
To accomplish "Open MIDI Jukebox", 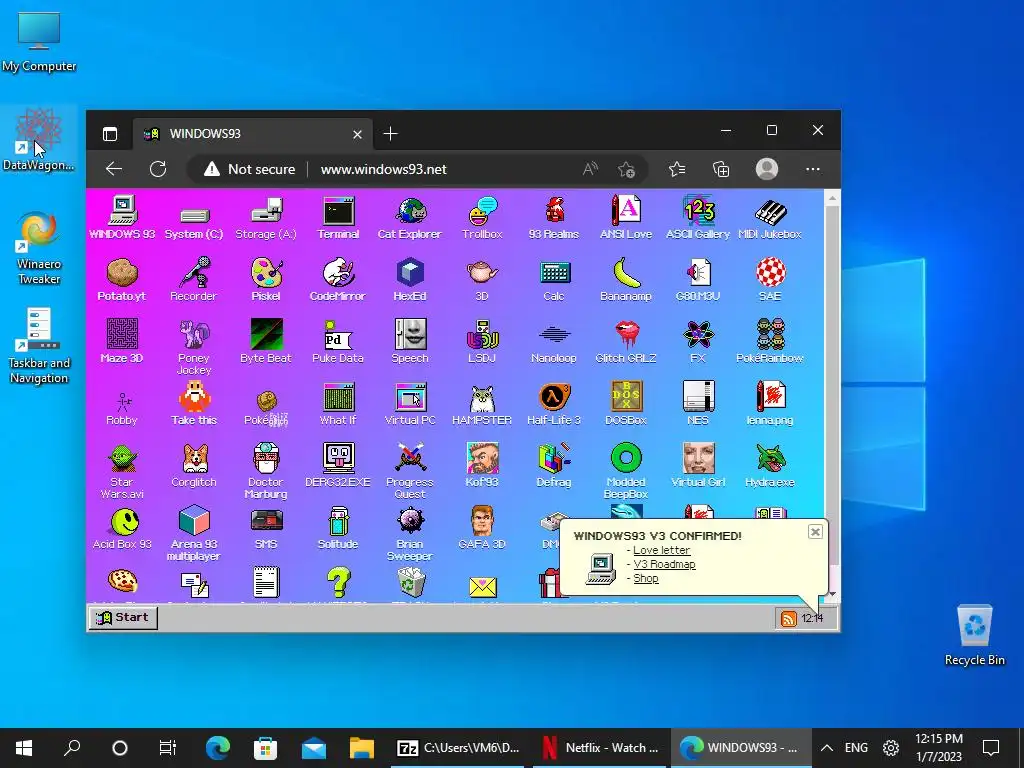I will pos(770,218).
